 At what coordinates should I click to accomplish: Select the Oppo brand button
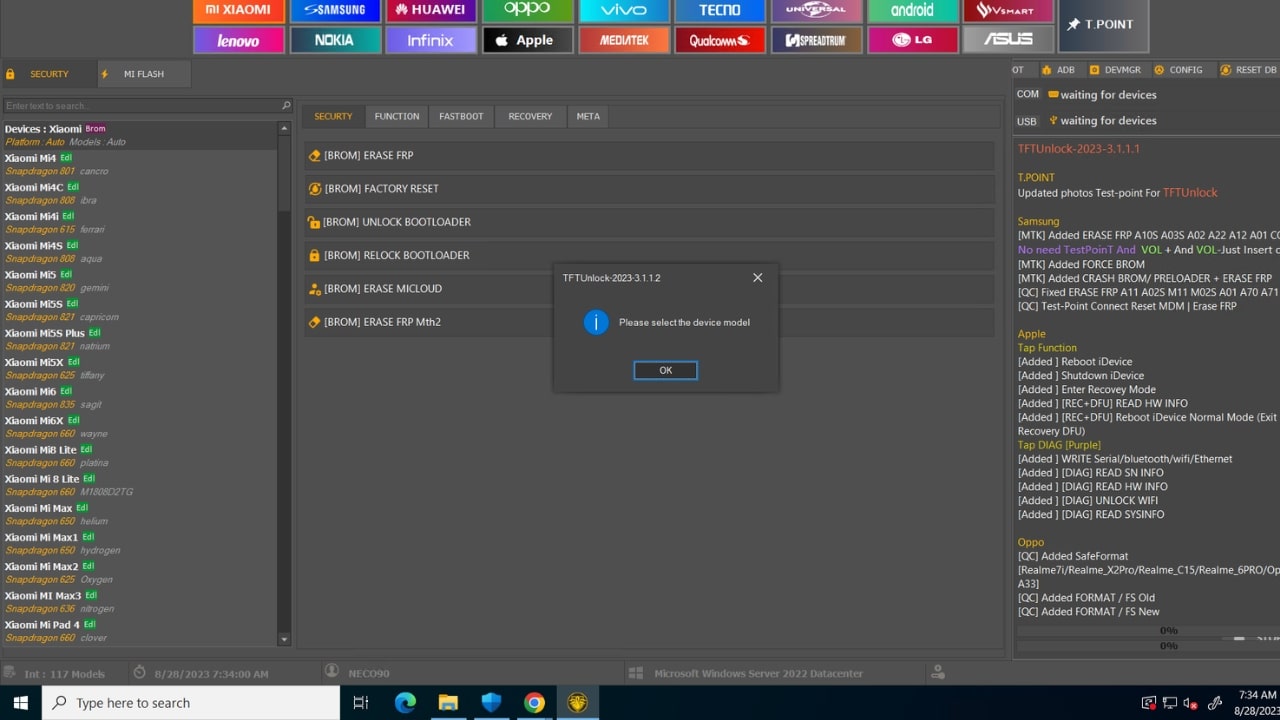pos(528,10)
